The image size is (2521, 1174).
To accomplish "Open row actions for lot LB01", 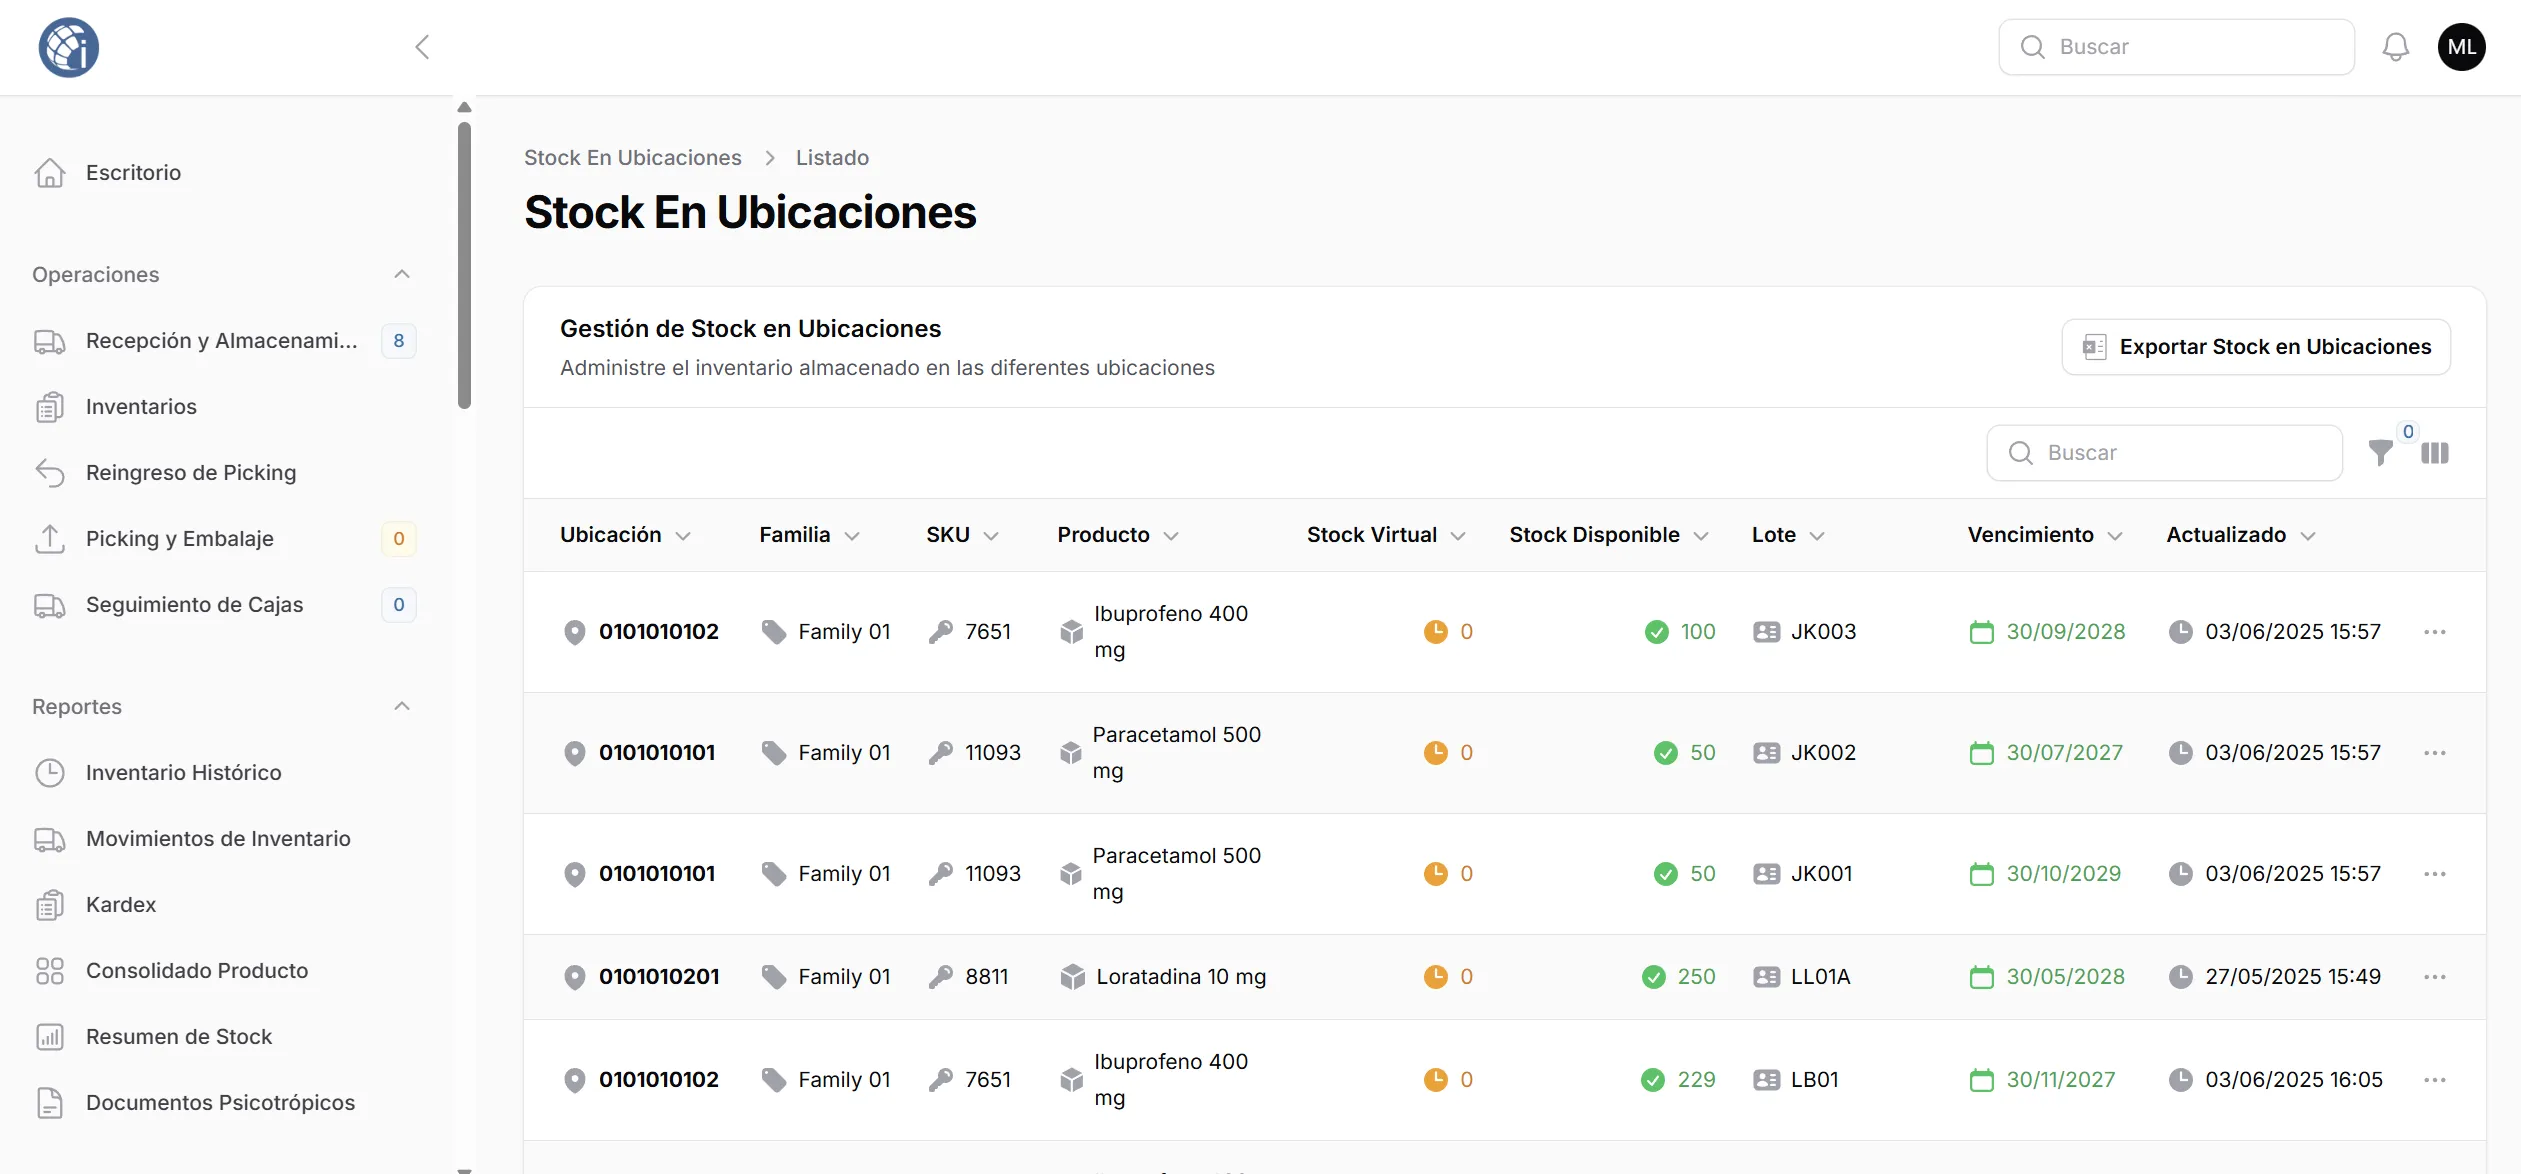I will click(x=2434, y=1080).
